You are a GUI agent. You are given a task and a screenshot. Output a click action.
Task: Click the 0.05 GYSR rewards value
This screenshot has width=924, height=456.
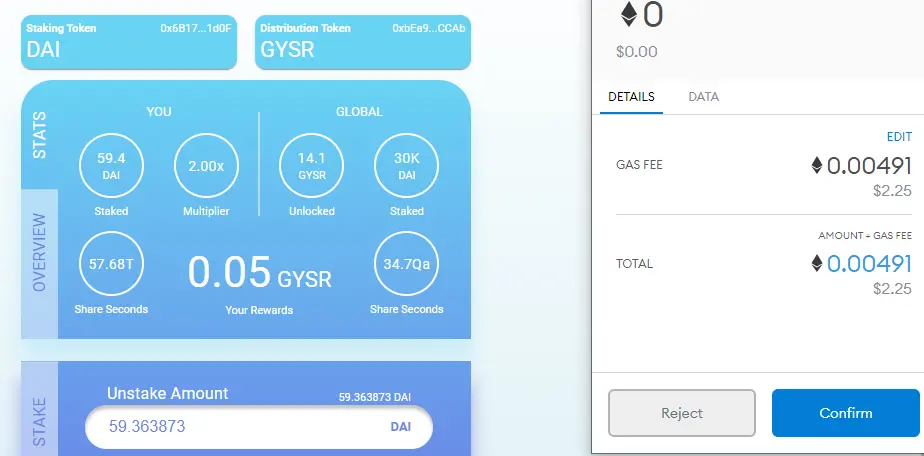point(259,273)
